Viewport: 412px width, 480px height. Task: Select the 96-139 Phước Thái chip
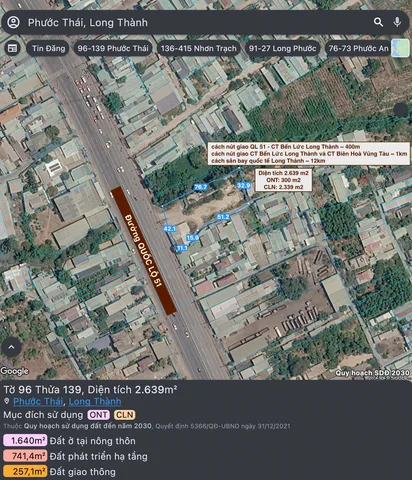pos(113,48)
